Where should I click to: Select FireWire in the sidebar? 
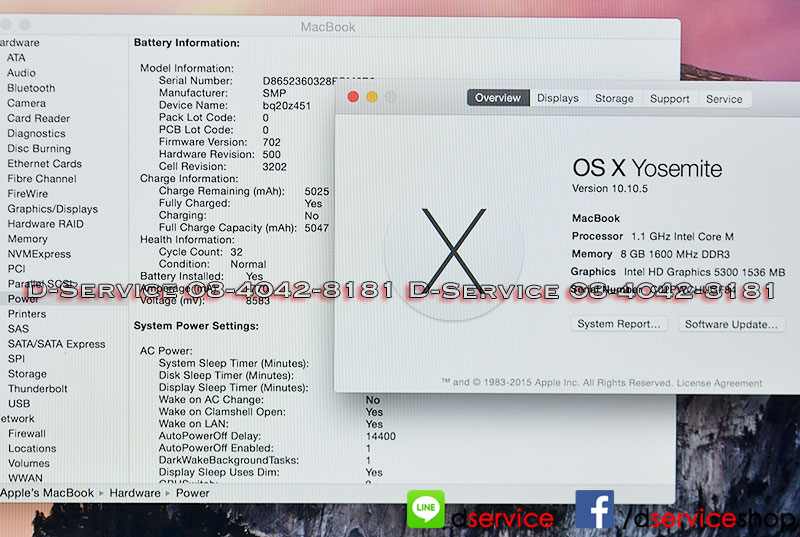(x=28, y=194)
